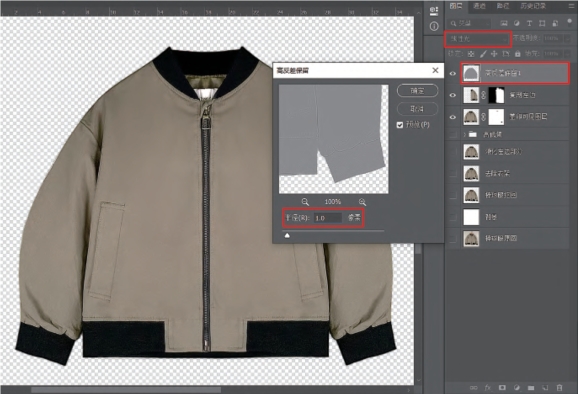Open the Opacity value dropdown arrow

pos(567,38)
